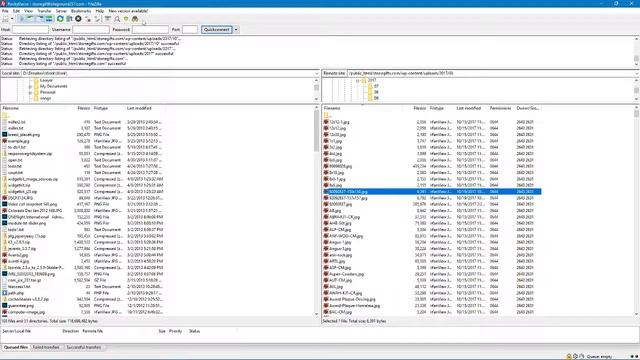This screenshot has height=360, width=640.
Task: Click the New version available! menu
Action: [x=128, y=11]
